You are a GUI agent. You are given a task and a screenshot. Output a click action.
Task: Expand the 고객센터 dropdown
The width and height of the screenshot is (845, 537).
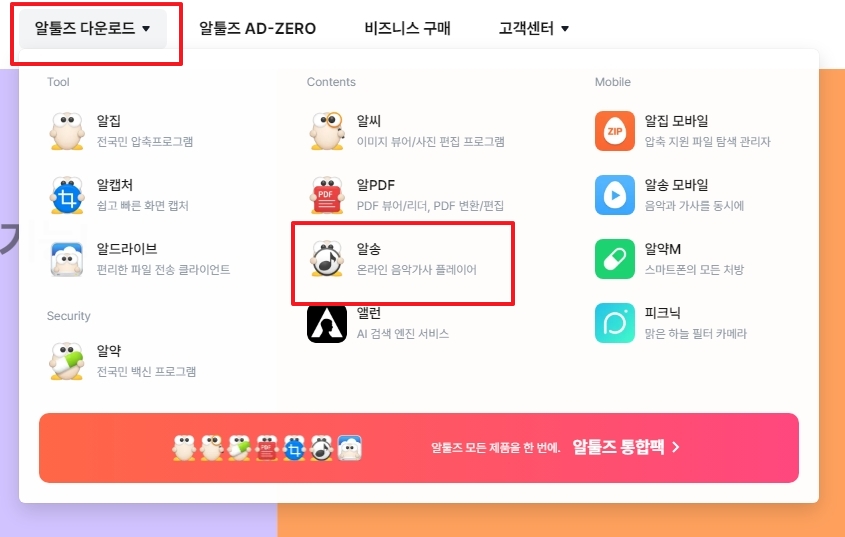[534, 28]
